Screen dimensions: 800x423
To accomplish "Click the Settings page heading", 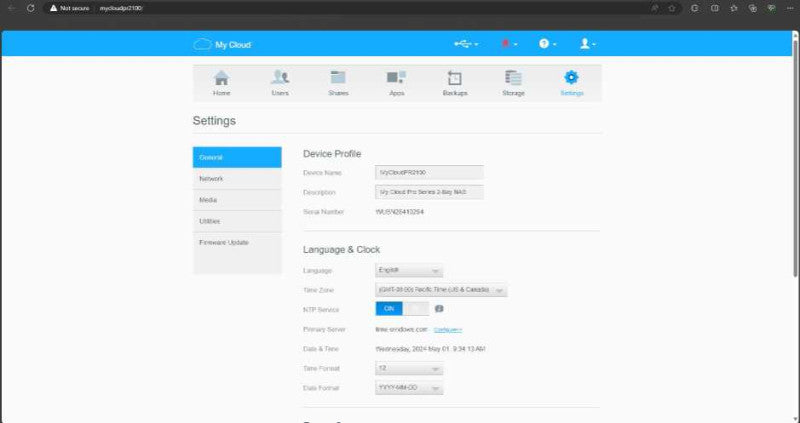I will coord(214,121).
